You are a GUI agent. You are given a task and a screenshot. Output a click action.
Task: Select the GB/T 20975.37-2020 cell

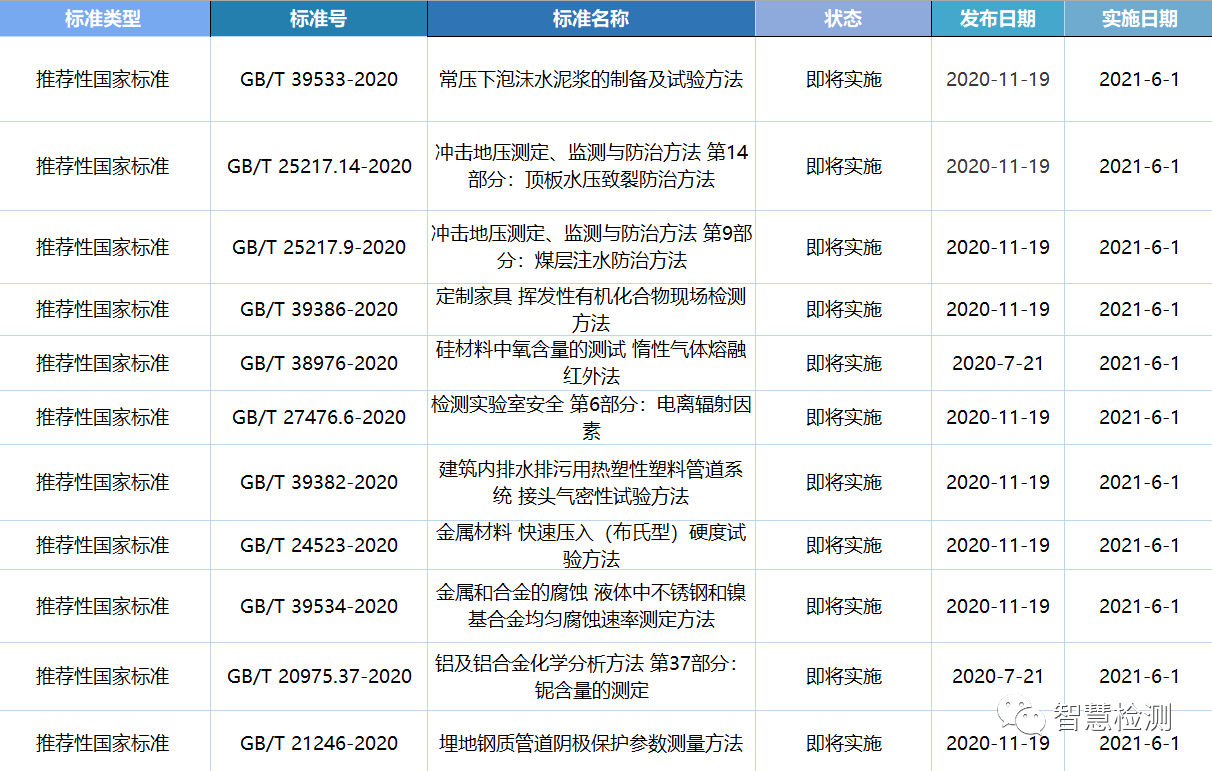319,676
